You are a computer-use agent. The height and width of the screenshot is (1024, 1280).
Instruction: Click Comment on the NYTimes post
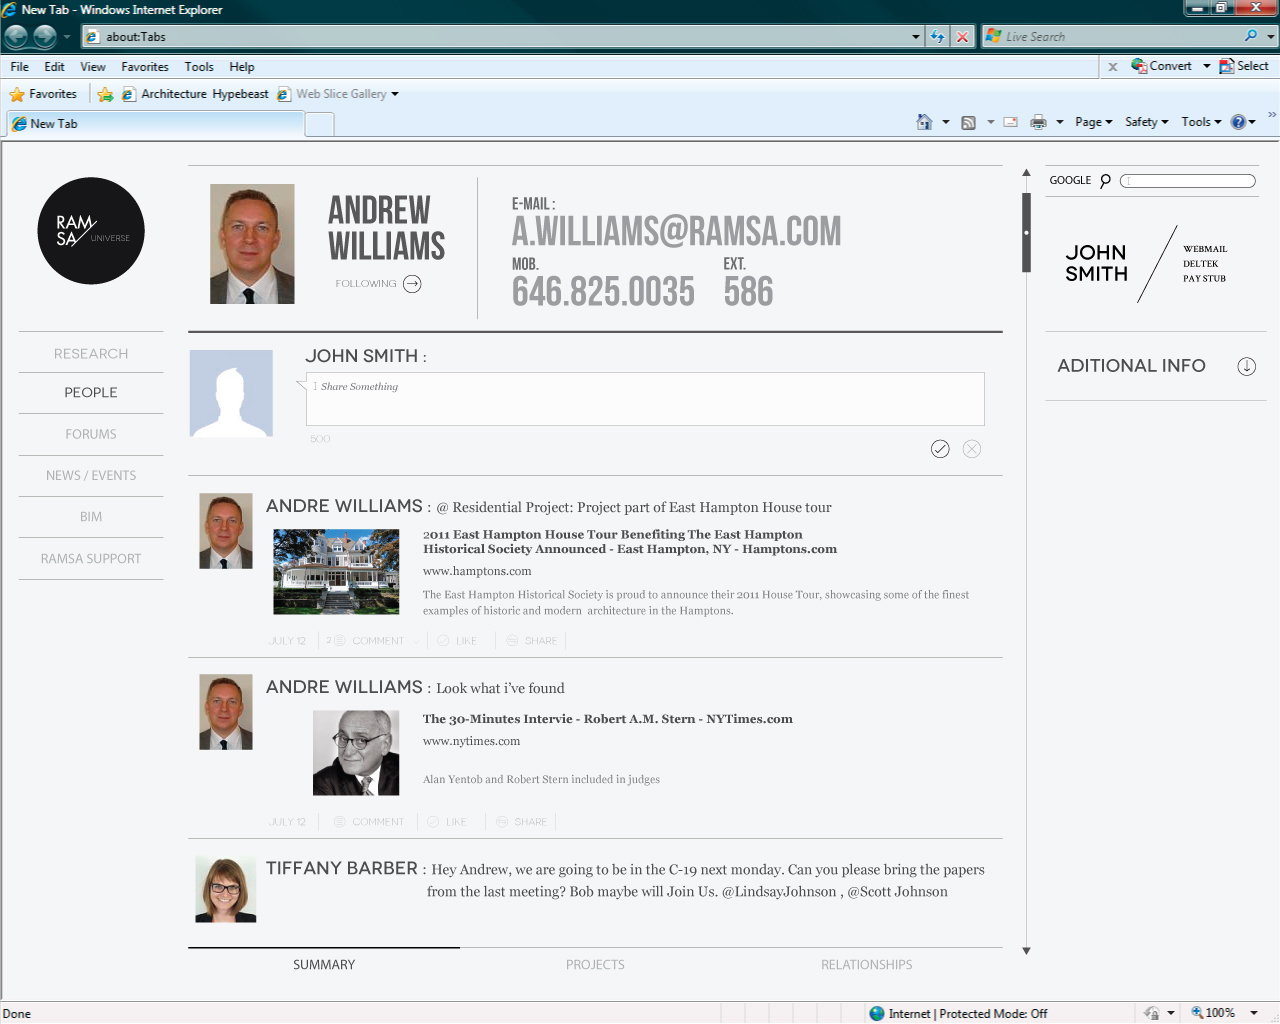pyautogui.click(x=368, y=822)
